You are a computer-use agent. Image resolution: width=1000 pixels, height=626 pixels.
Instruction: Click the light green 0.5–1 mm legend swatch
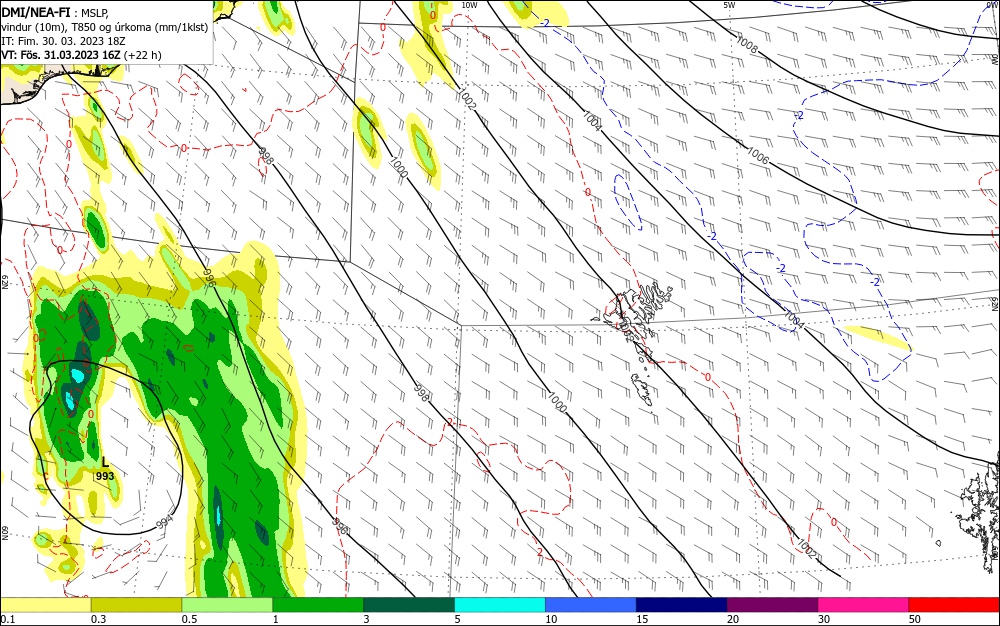tap(227, 605)
